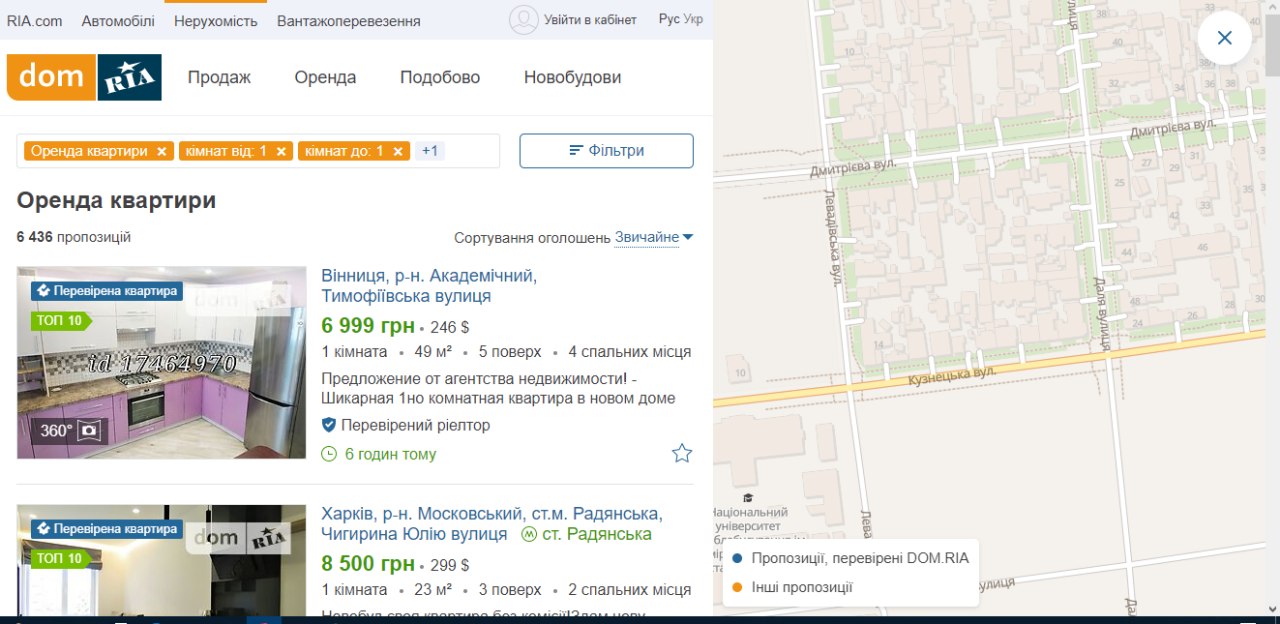Close the map with the X button

[1224, 38]
